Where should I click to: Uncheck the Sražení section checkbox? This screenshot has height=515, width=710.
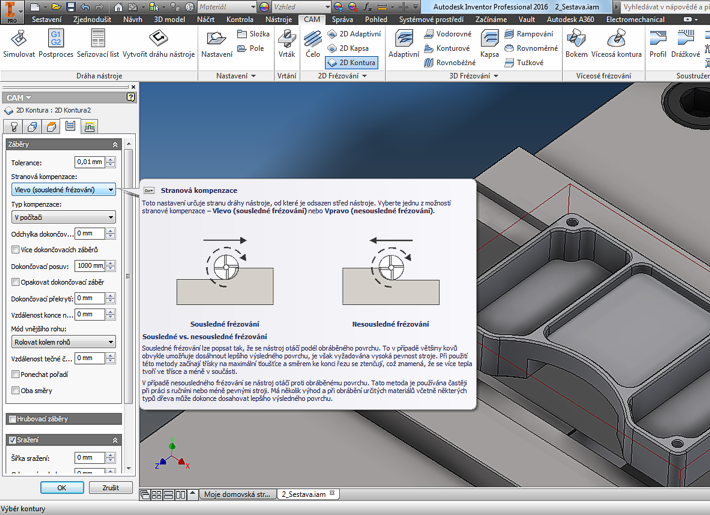click(x=12, y=440)
